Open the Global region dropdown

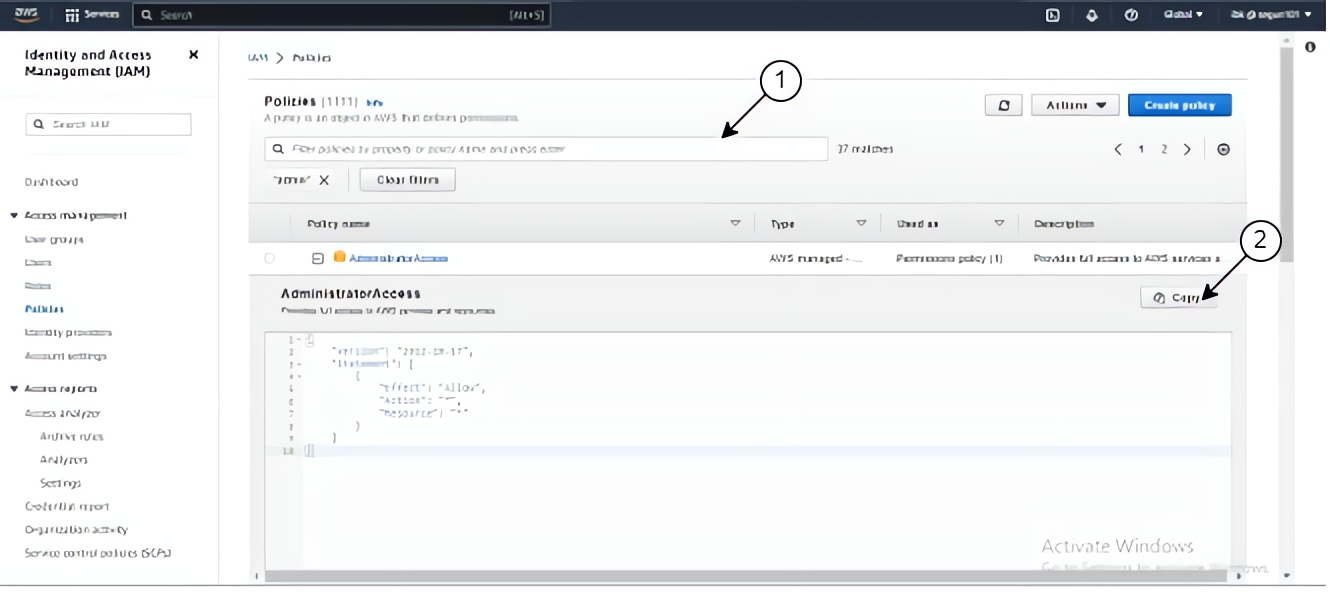[1183, 15]
